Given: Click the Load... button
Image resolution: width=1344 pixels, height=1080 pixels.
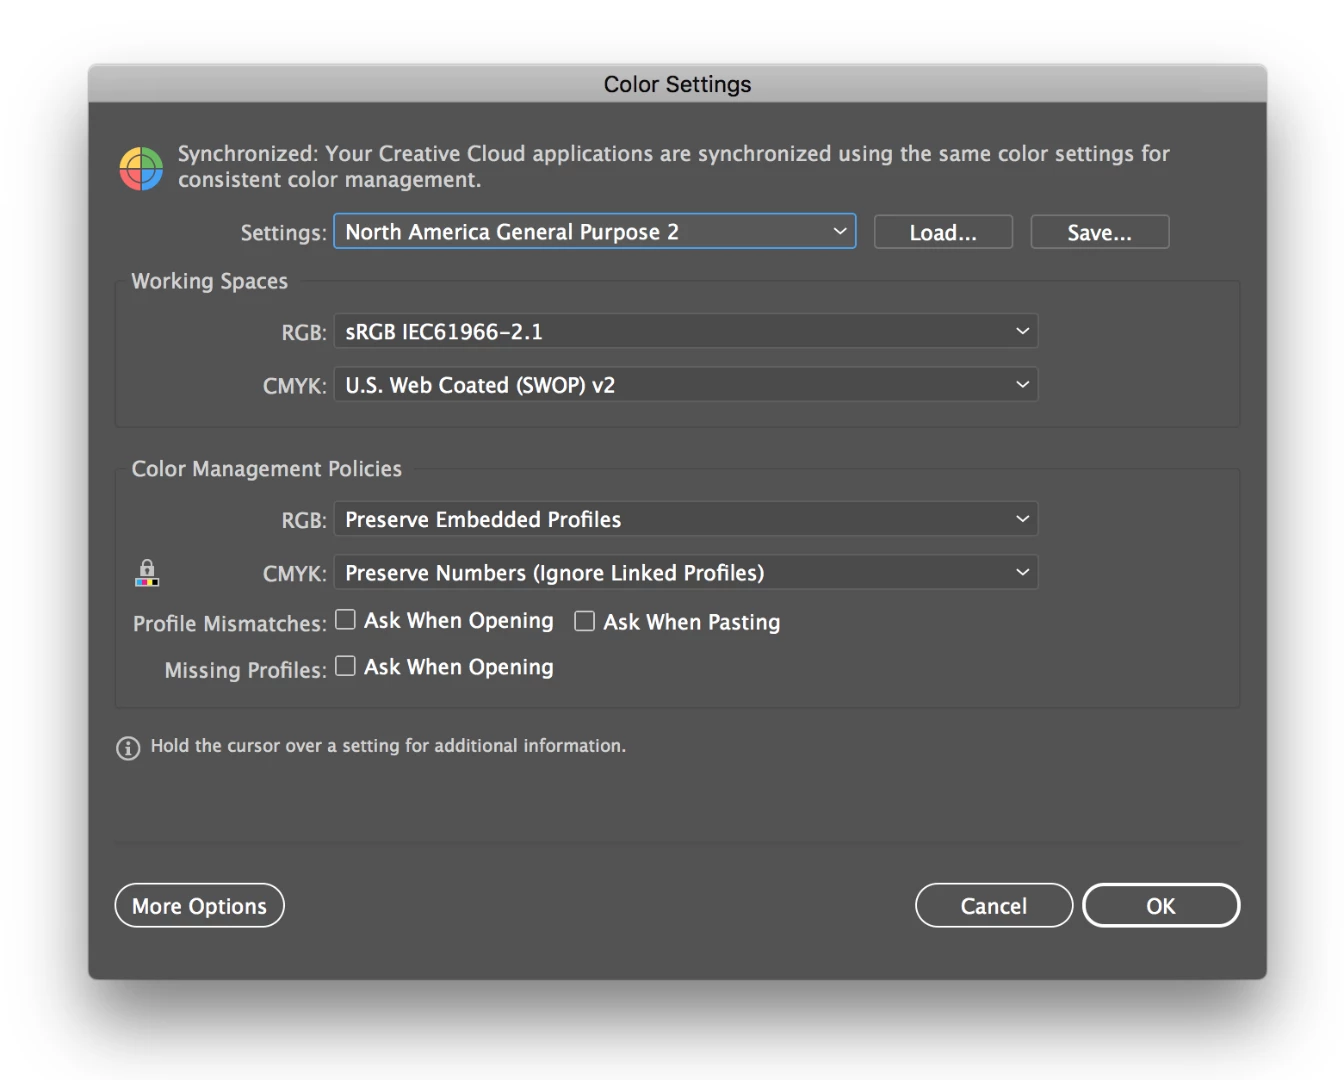Looking at the screenshot, I should pyautogui.click(x=943, y=232).
